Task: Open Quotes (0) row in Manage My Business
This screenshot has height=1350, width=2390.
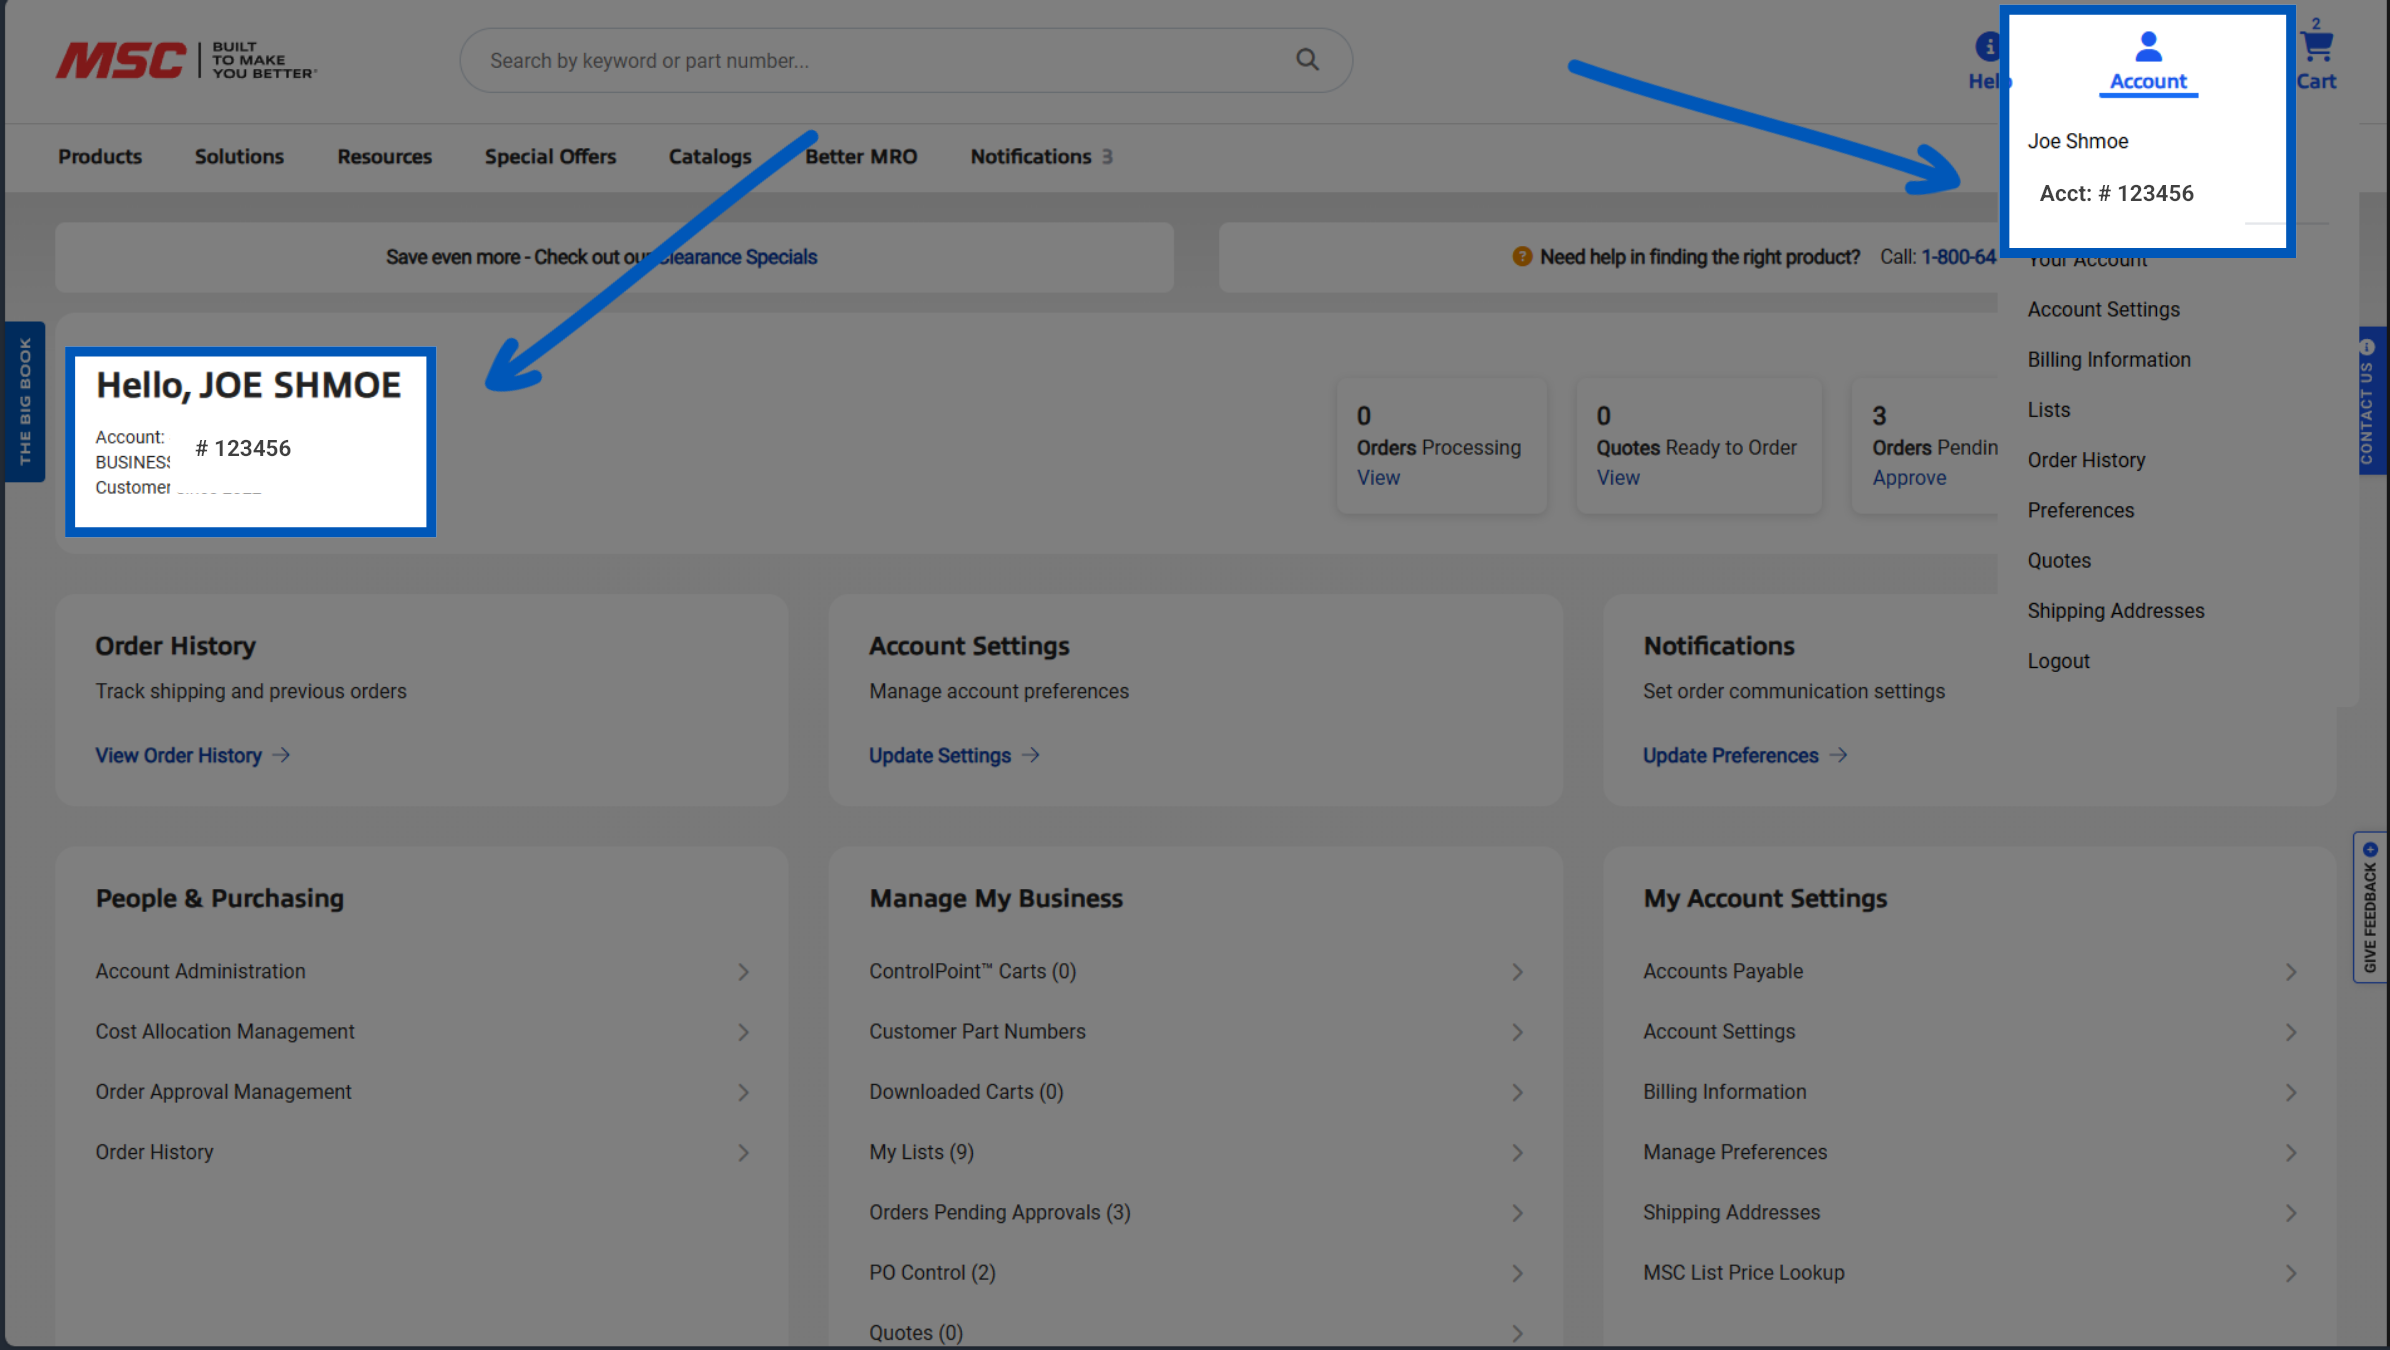Action: pos(1195,1333)
